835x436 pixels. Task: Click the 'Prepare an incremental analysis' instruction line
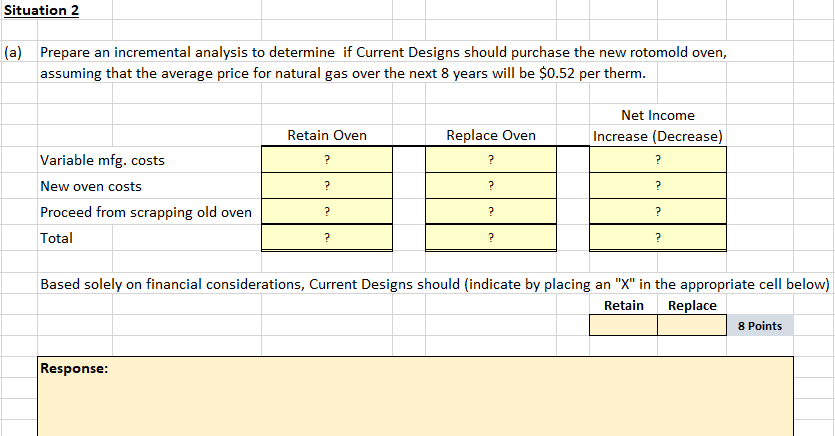(x=383, y=52)
